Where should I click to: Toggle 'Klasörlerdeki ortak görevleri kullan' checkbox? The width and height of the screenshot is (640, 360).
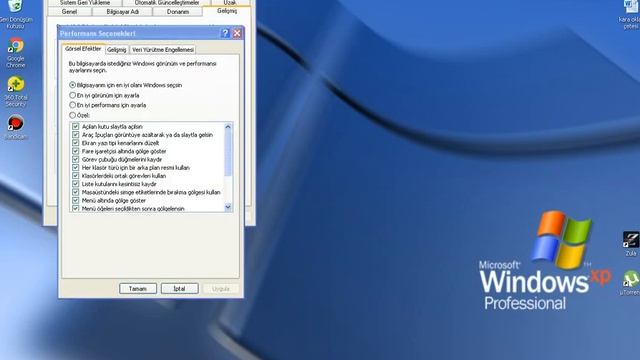(76, 176)
